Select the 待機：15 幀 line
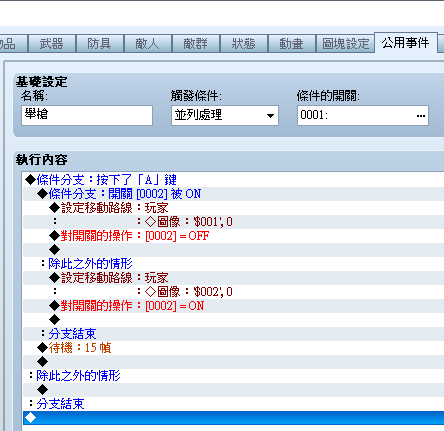 (233, 348)
